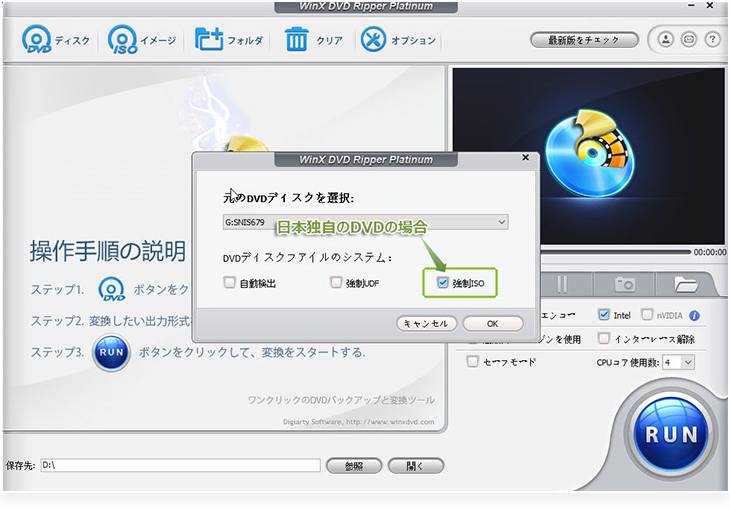Viewport: 730px width, 510px height.
Task: Uncheck the 強制ISO checkbox
Action: (443, 282)
